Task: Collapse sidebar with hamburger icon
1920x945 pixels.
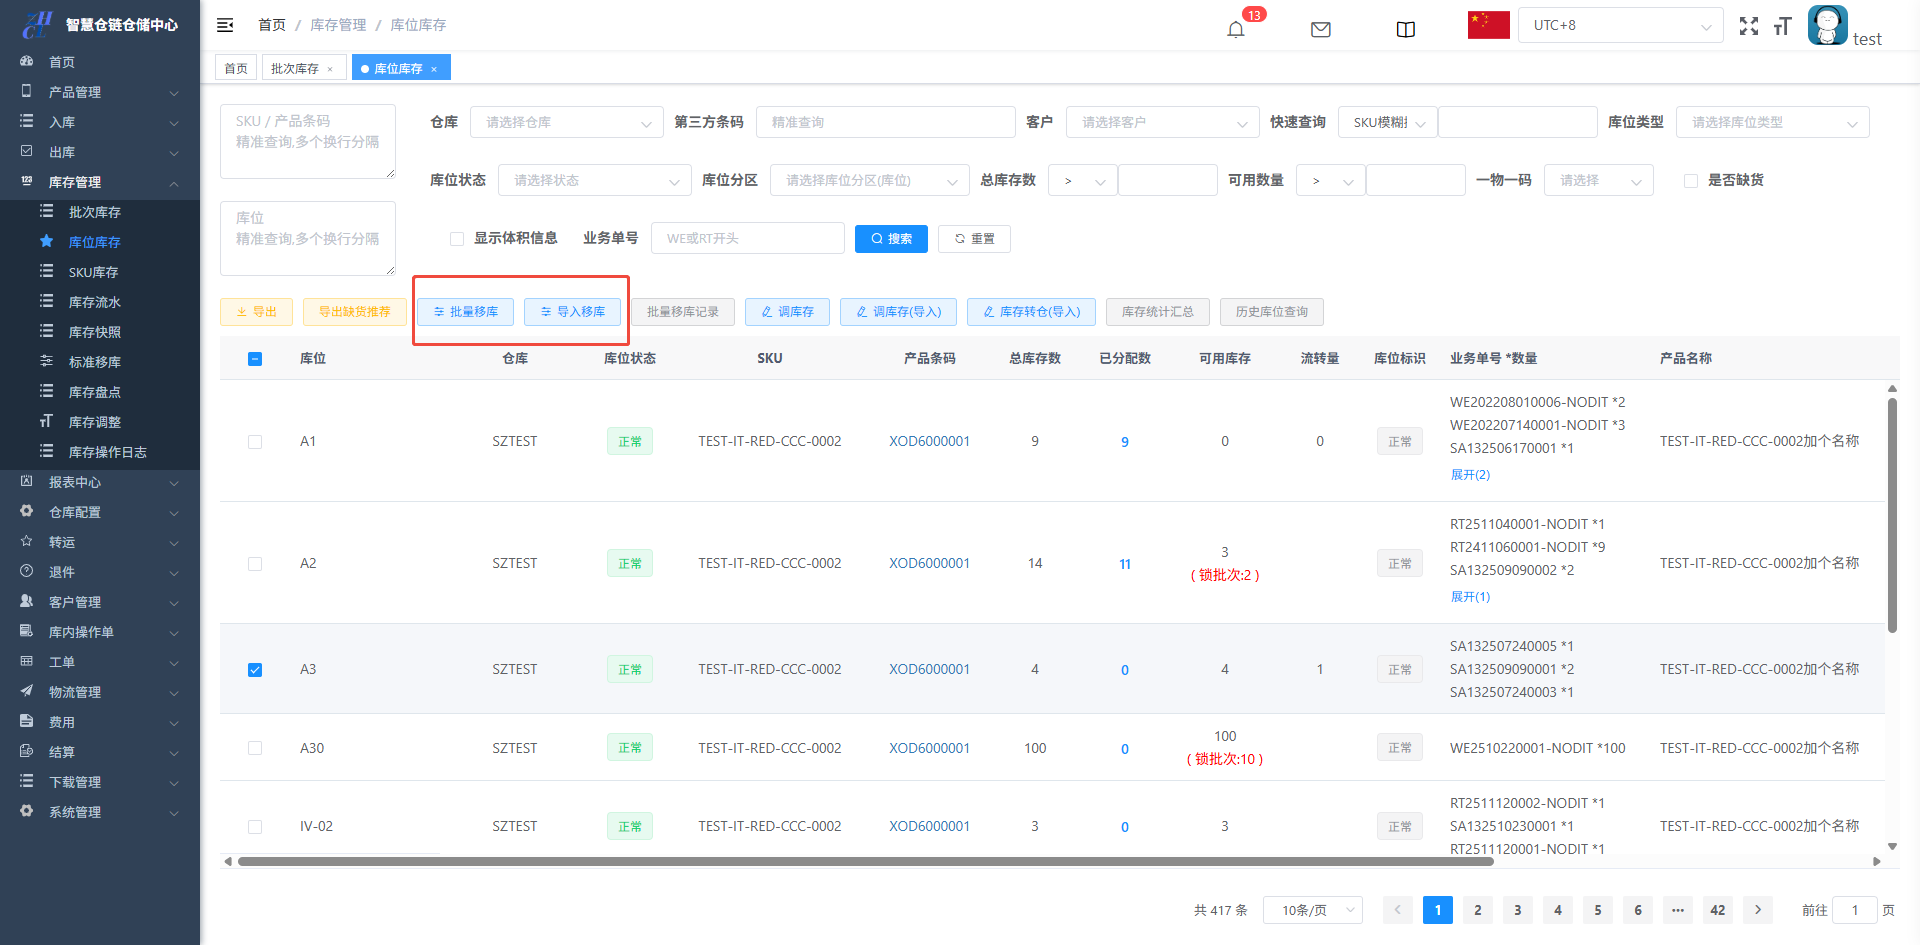Action: pyautogui.click(x=225, y=25)
